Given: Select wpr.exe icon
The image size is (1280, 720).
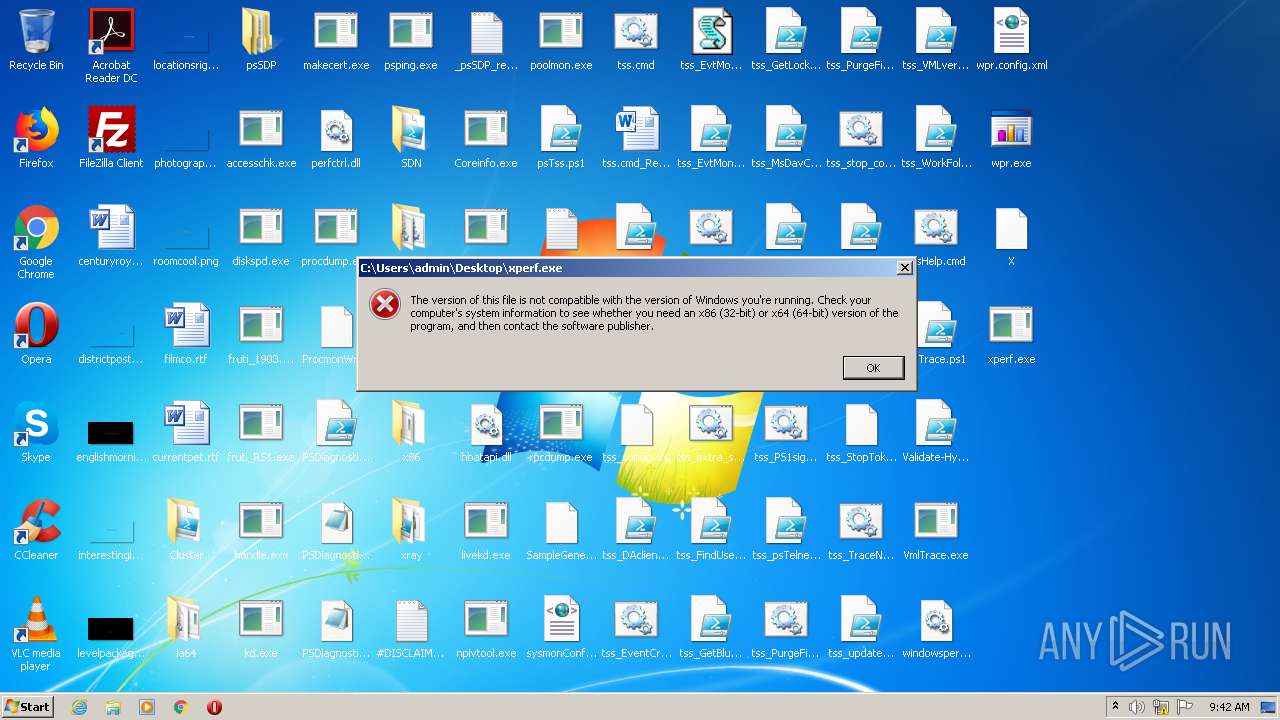Looking at the screenshot, I should 1011,138.
